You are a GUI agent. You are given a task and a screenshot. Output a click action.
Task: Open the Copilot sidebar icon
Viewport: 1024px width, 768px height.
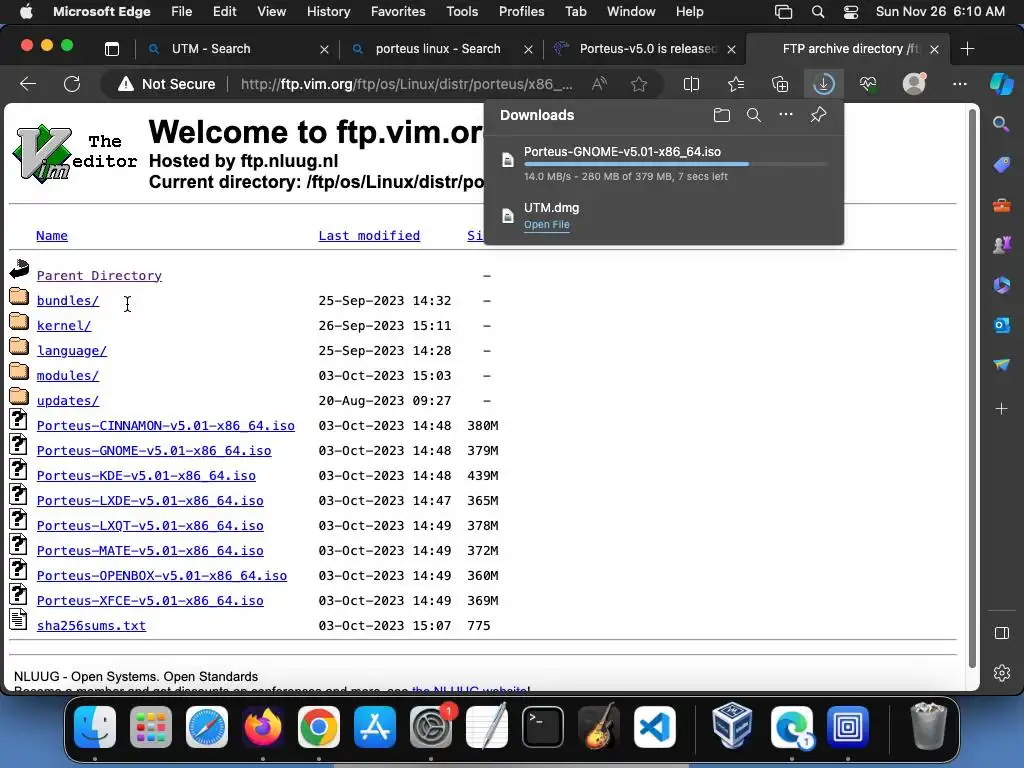tap(1001, 84)
